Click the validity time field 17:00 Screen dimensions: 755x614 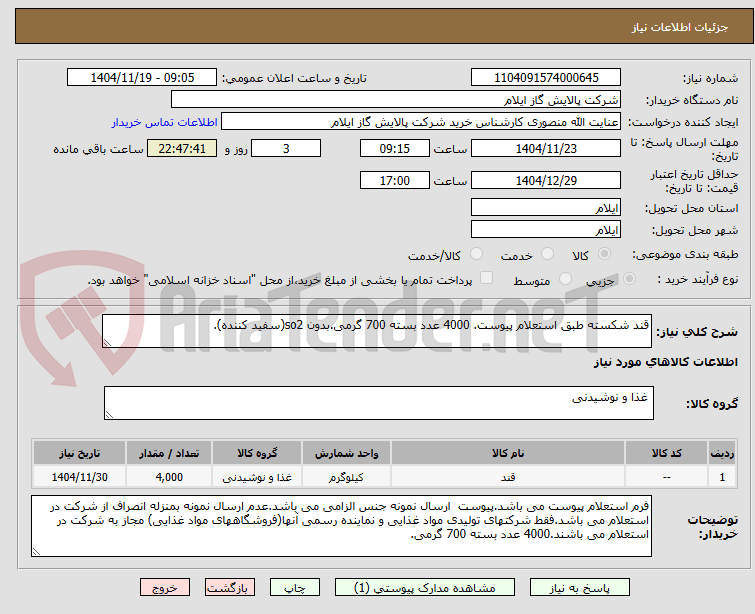395,180
